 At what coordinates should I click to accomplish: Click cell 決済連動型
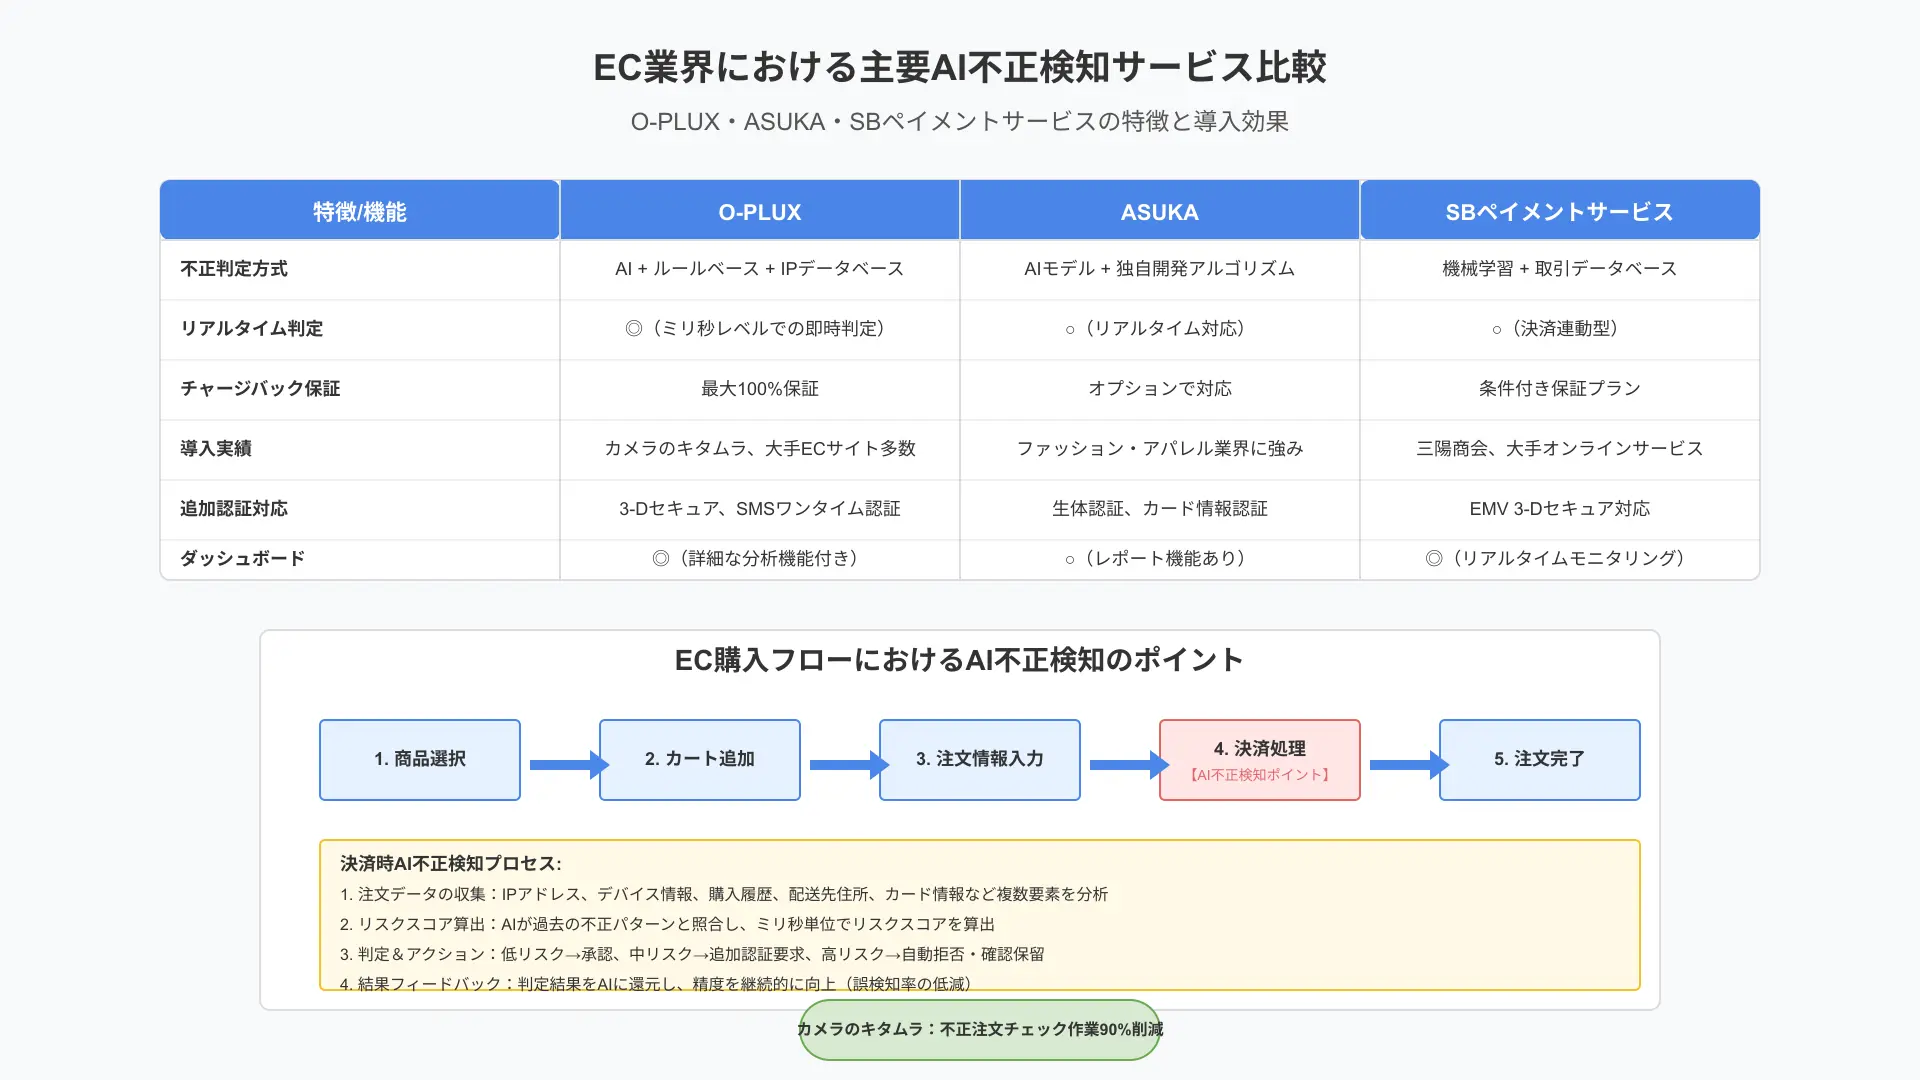tap(1560, 329)
